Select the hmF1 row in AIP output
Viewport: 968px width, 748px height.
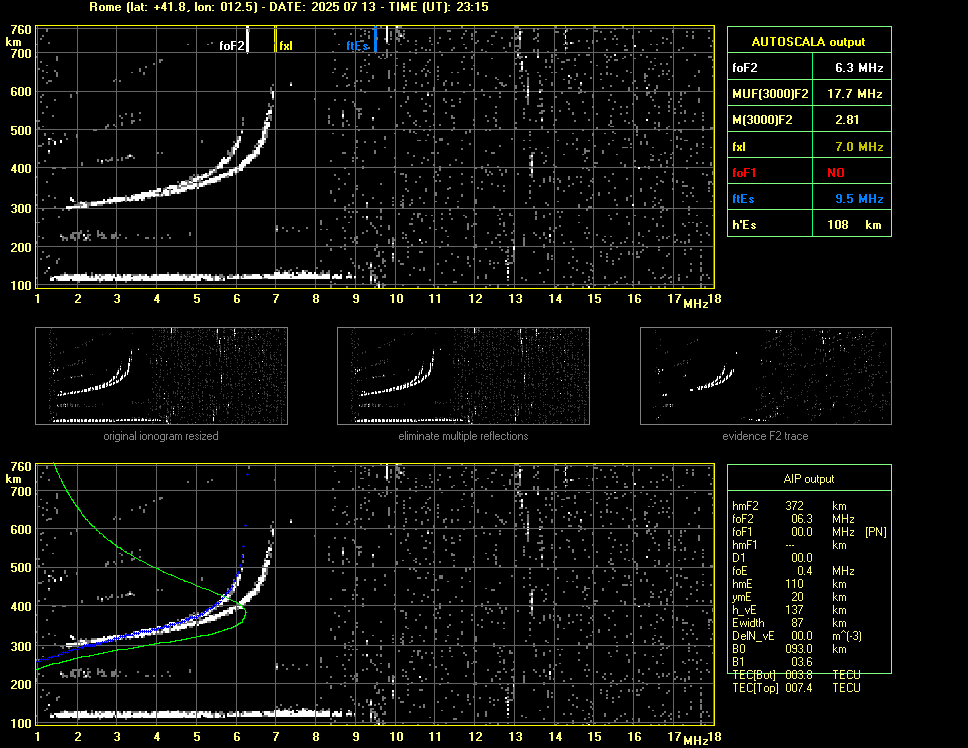coord(788,545)
